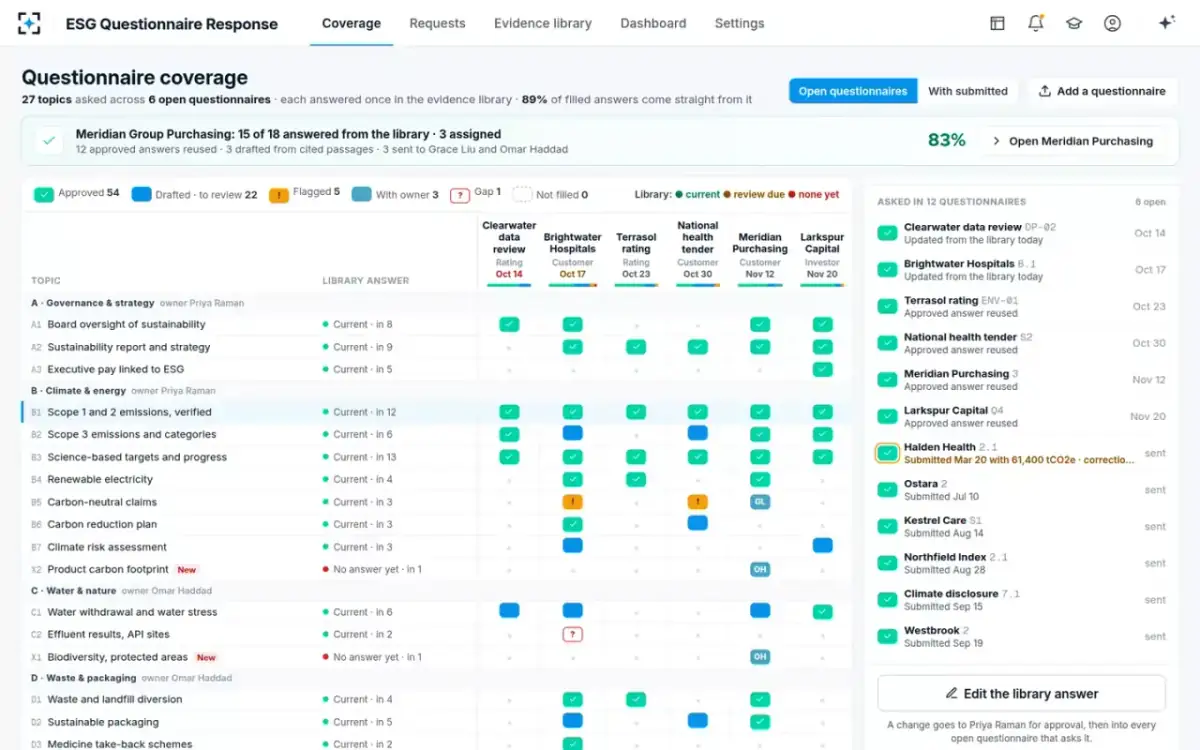This screenshot has width=1200, height=750.
Task: Open GL owner cell for Carbon-neutral claims
Action: 760,502
